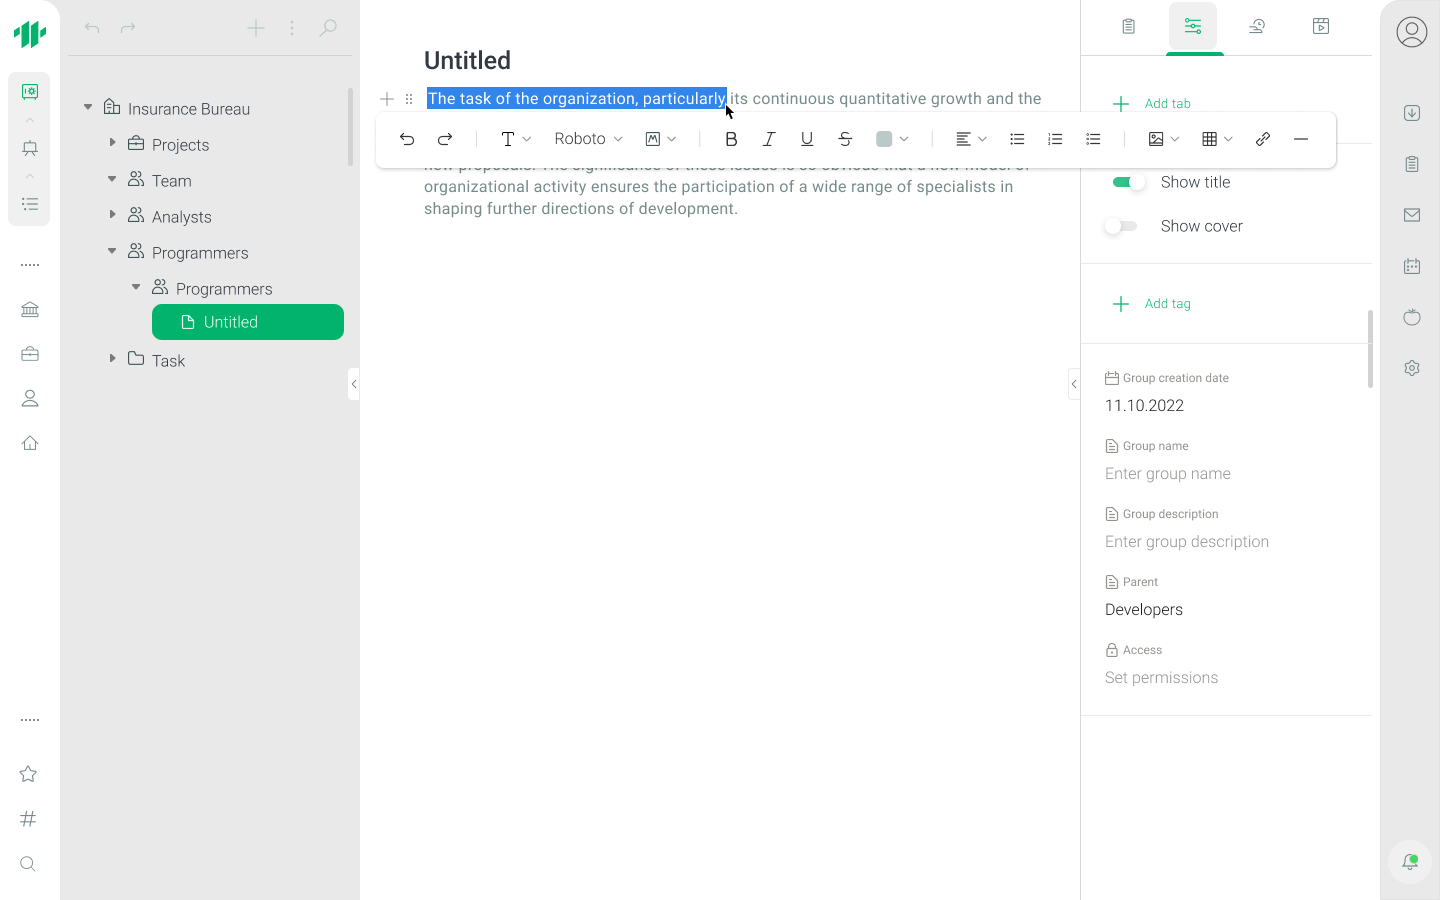Screen dimensions: 1440x900
Task: Switch to the settings sliders tab
Action: coord(1193,27)
